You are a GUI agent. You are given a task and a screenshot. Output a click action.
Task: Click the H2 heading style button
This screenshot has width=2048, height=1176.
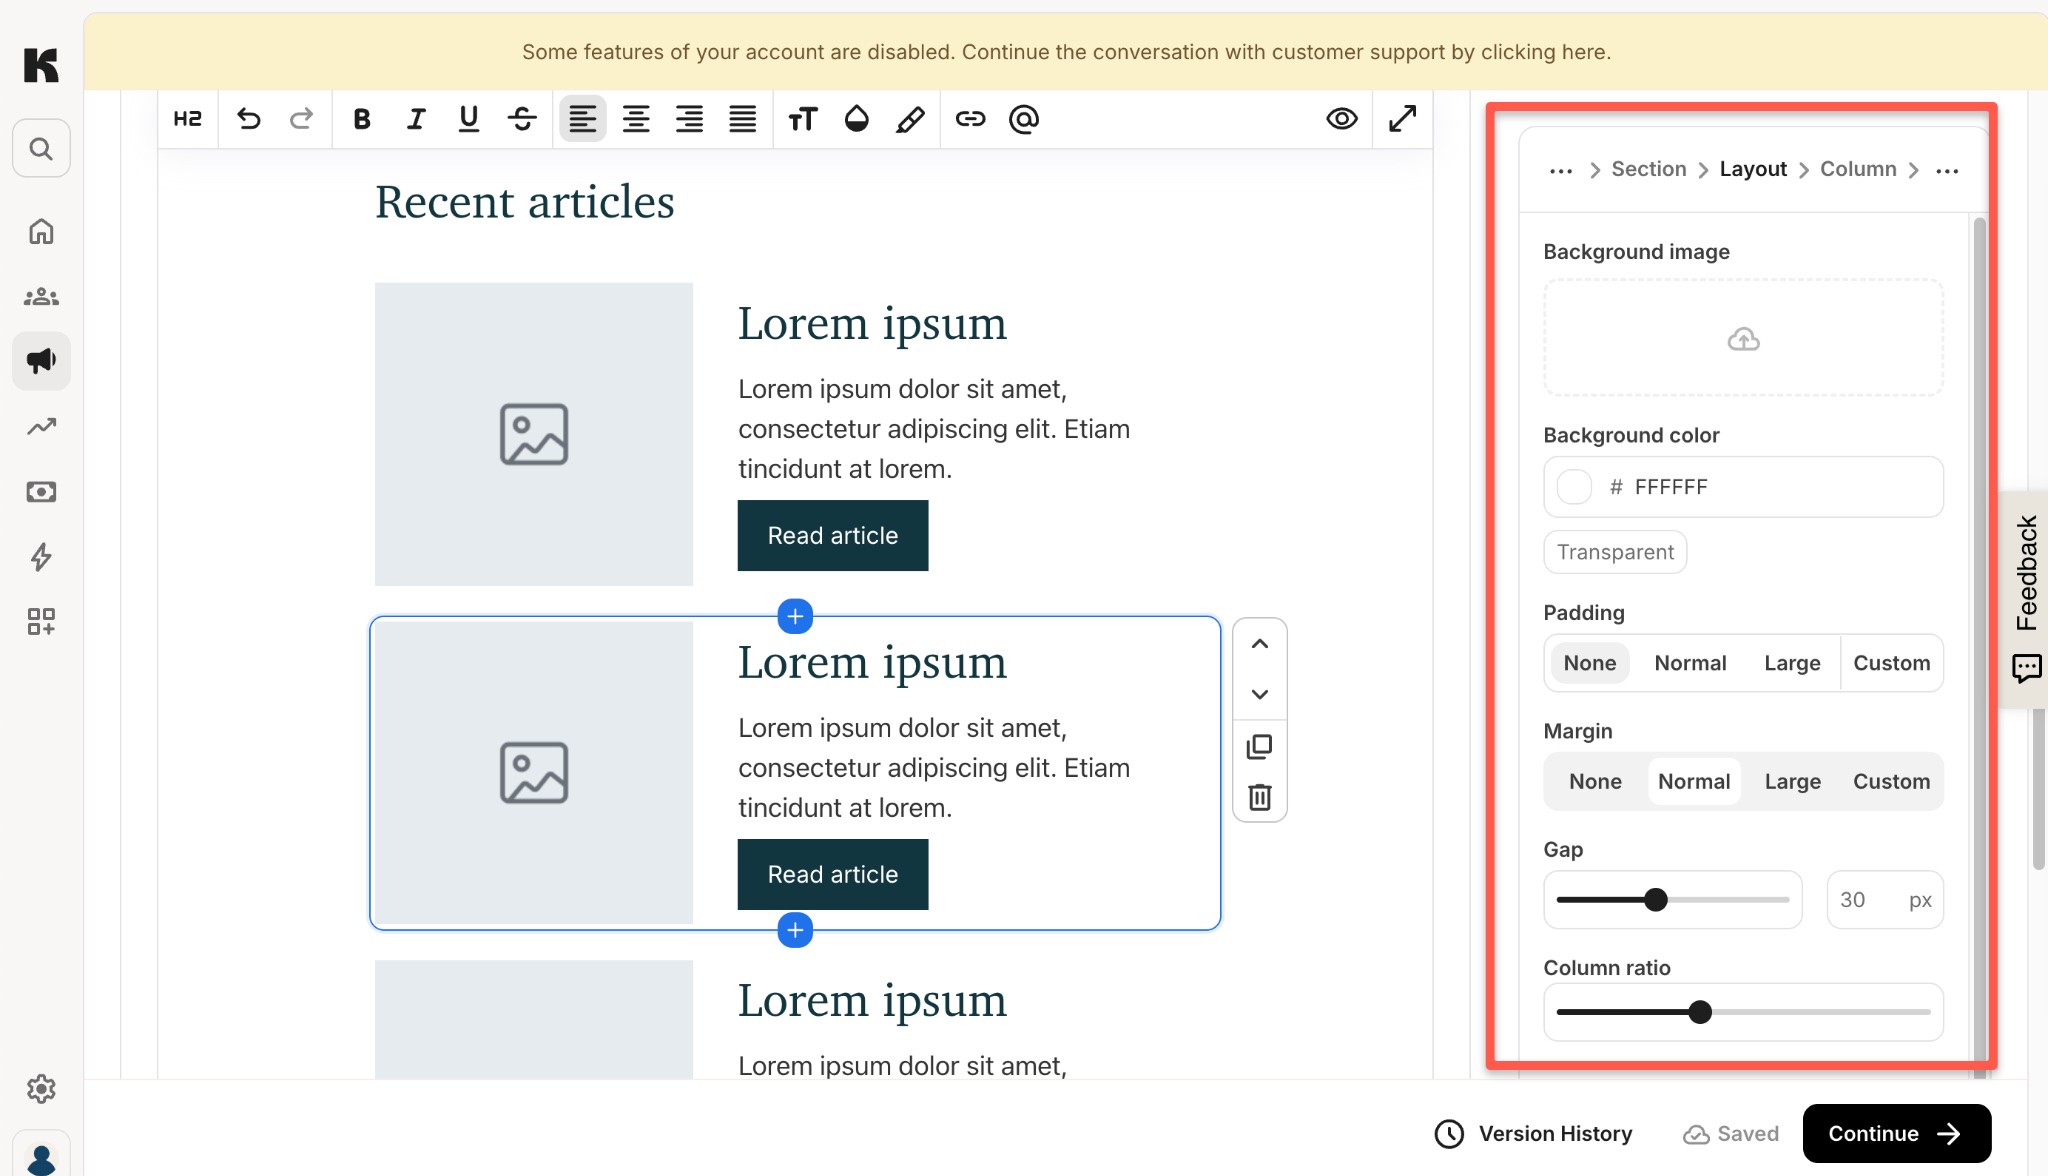point(187,119)
